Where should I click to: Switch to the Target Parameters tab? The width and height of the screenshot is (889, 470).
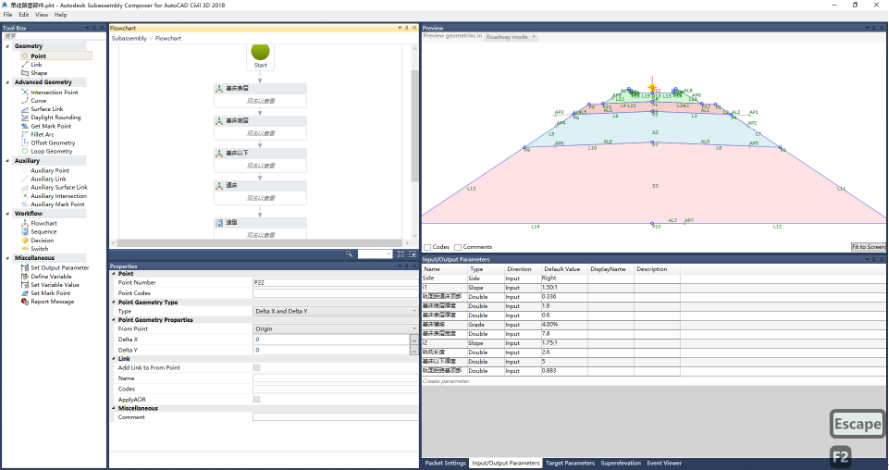[570, 463]
